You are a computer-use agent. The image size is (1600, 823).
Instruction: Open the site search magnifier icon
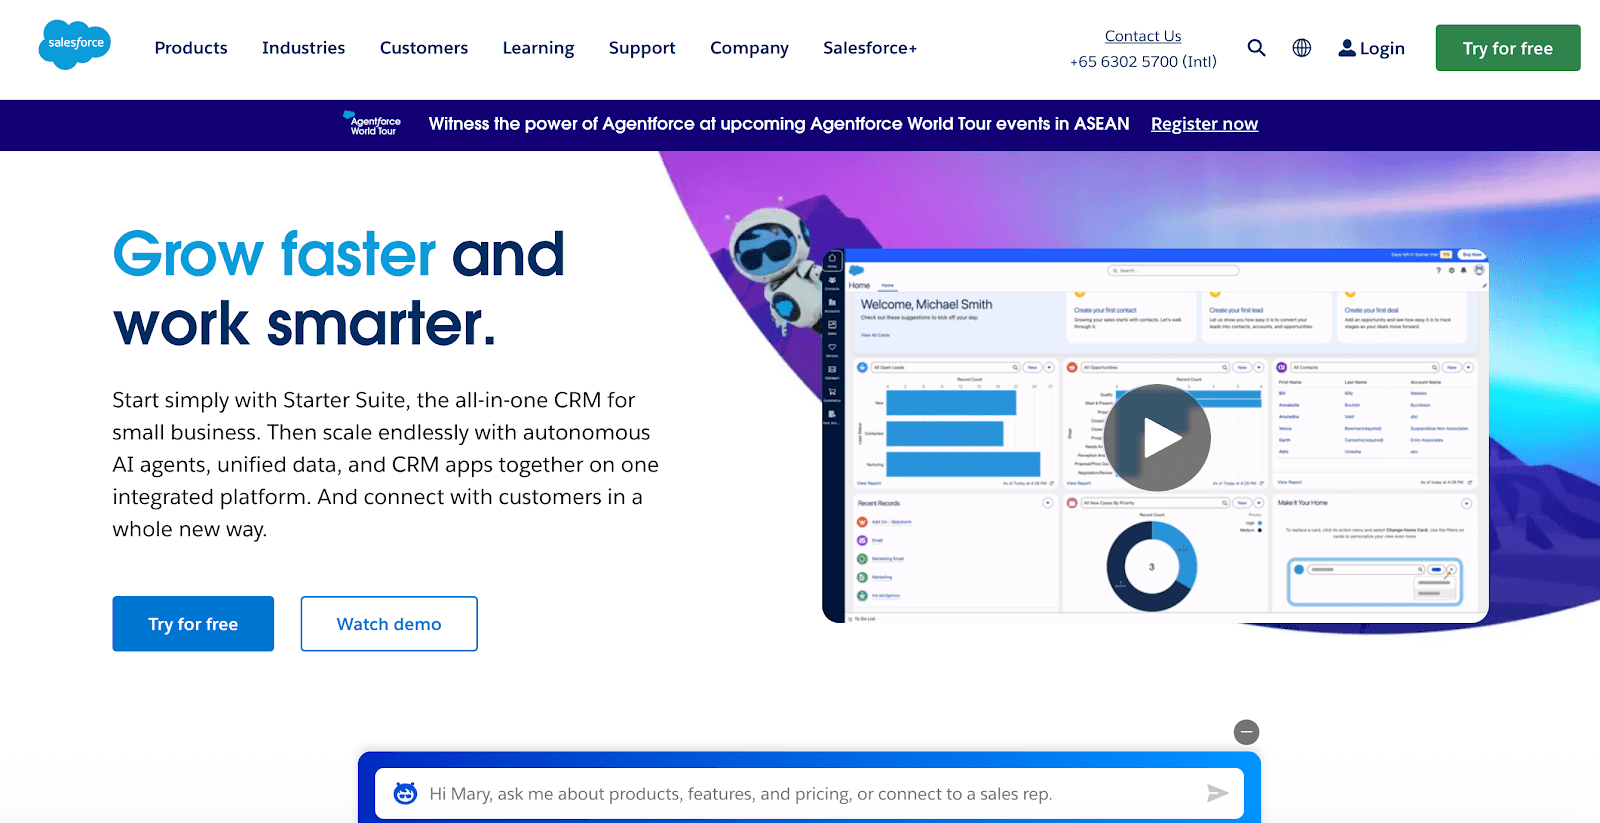pos(1256,48)
